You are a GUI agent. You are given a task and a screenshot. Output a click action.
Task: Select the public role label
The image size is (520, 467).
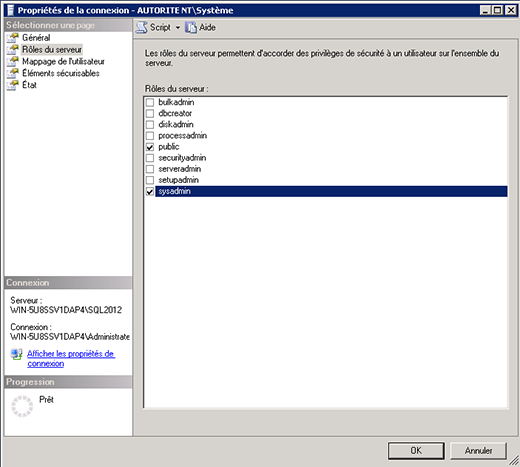click(169, 147)
